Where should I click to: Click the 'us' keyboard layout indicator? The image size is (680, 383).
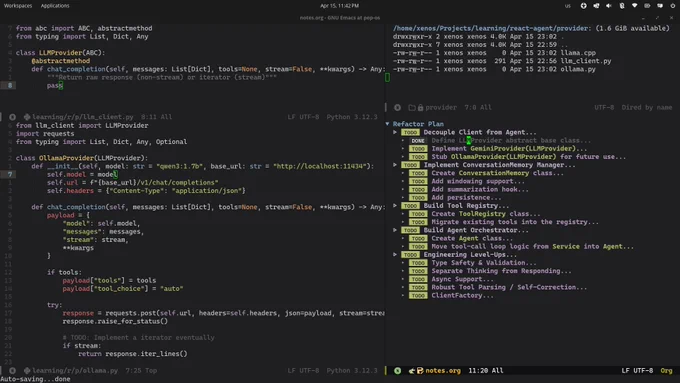click(x=568, y=6)
